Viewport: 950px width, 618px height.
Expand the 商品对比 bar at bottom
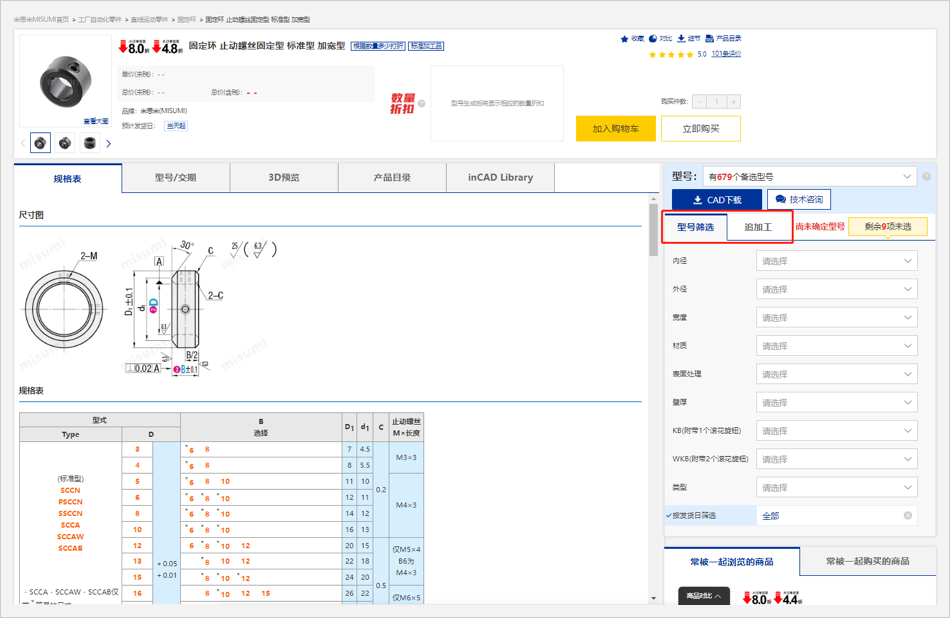(703, 596)
